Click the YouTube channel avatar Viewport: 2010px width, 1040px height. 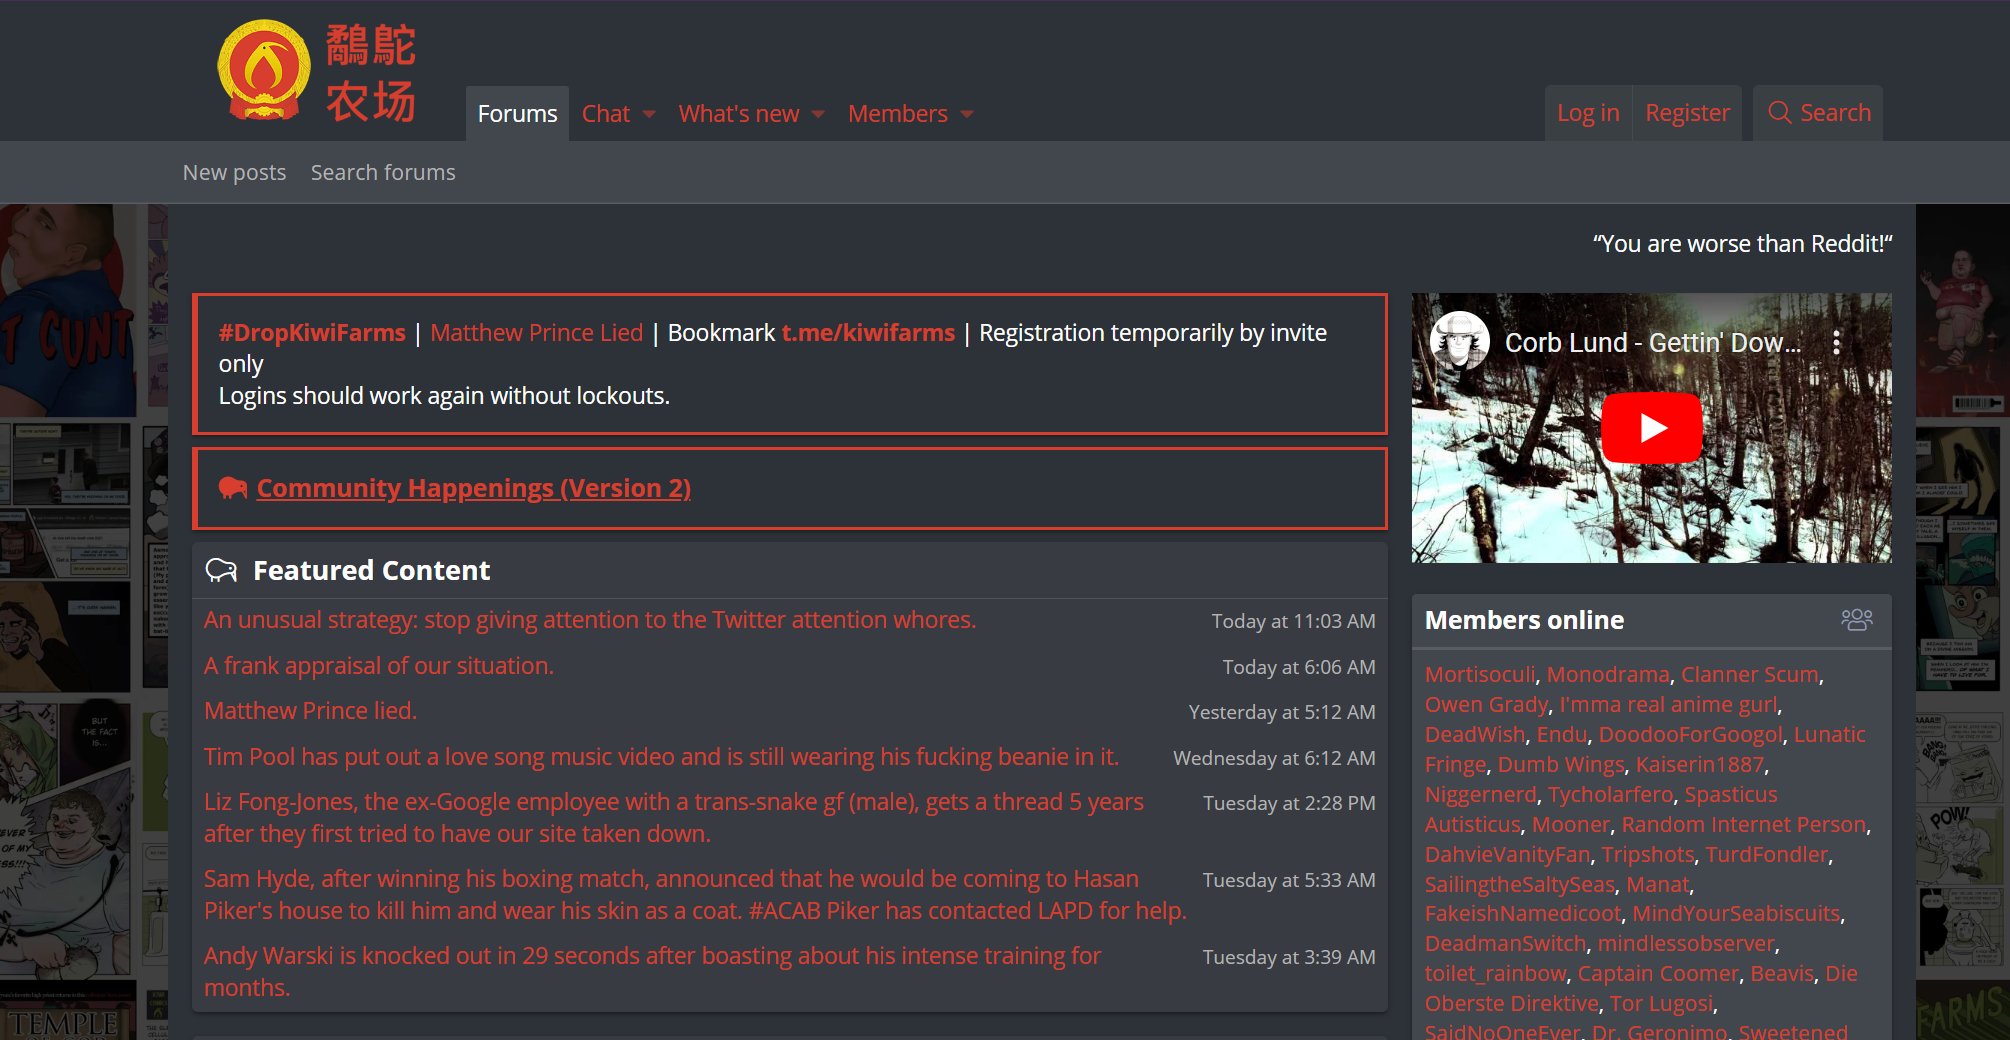[1460, 341]
